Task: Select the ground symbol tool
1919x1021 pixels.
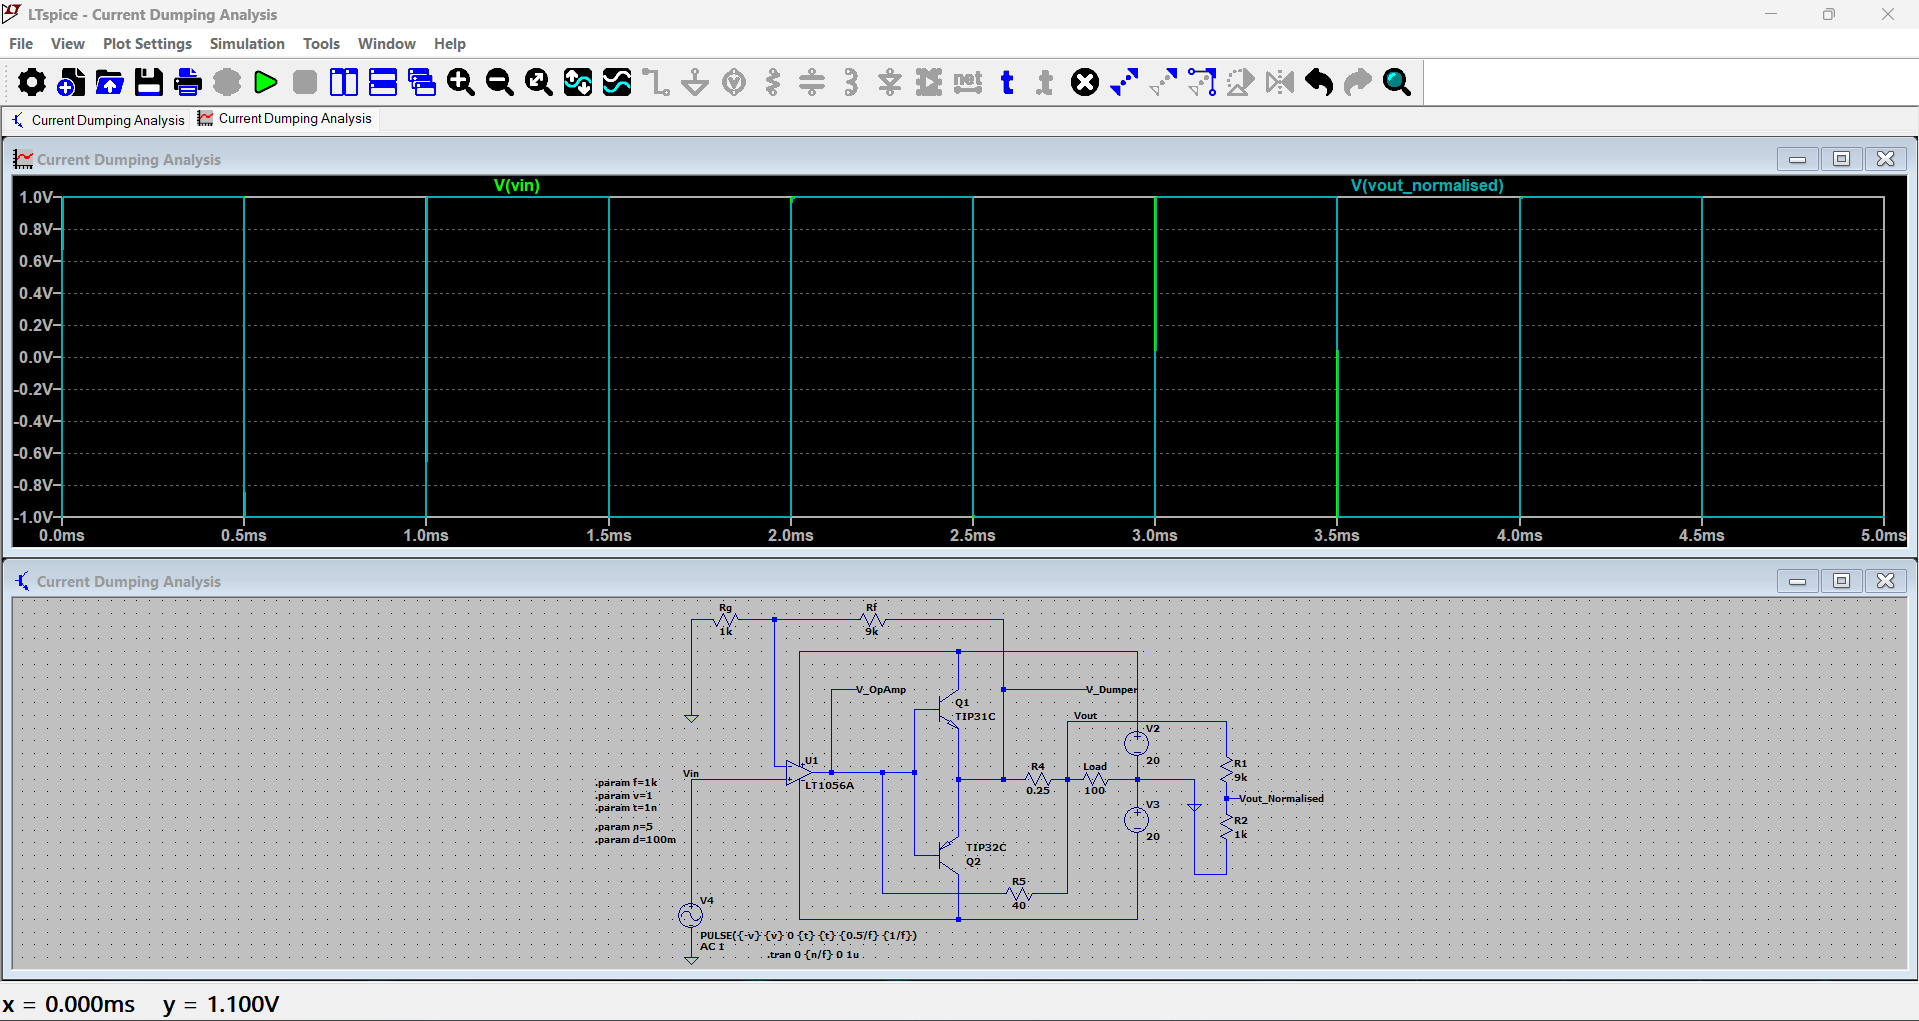Action: point(695,82)
